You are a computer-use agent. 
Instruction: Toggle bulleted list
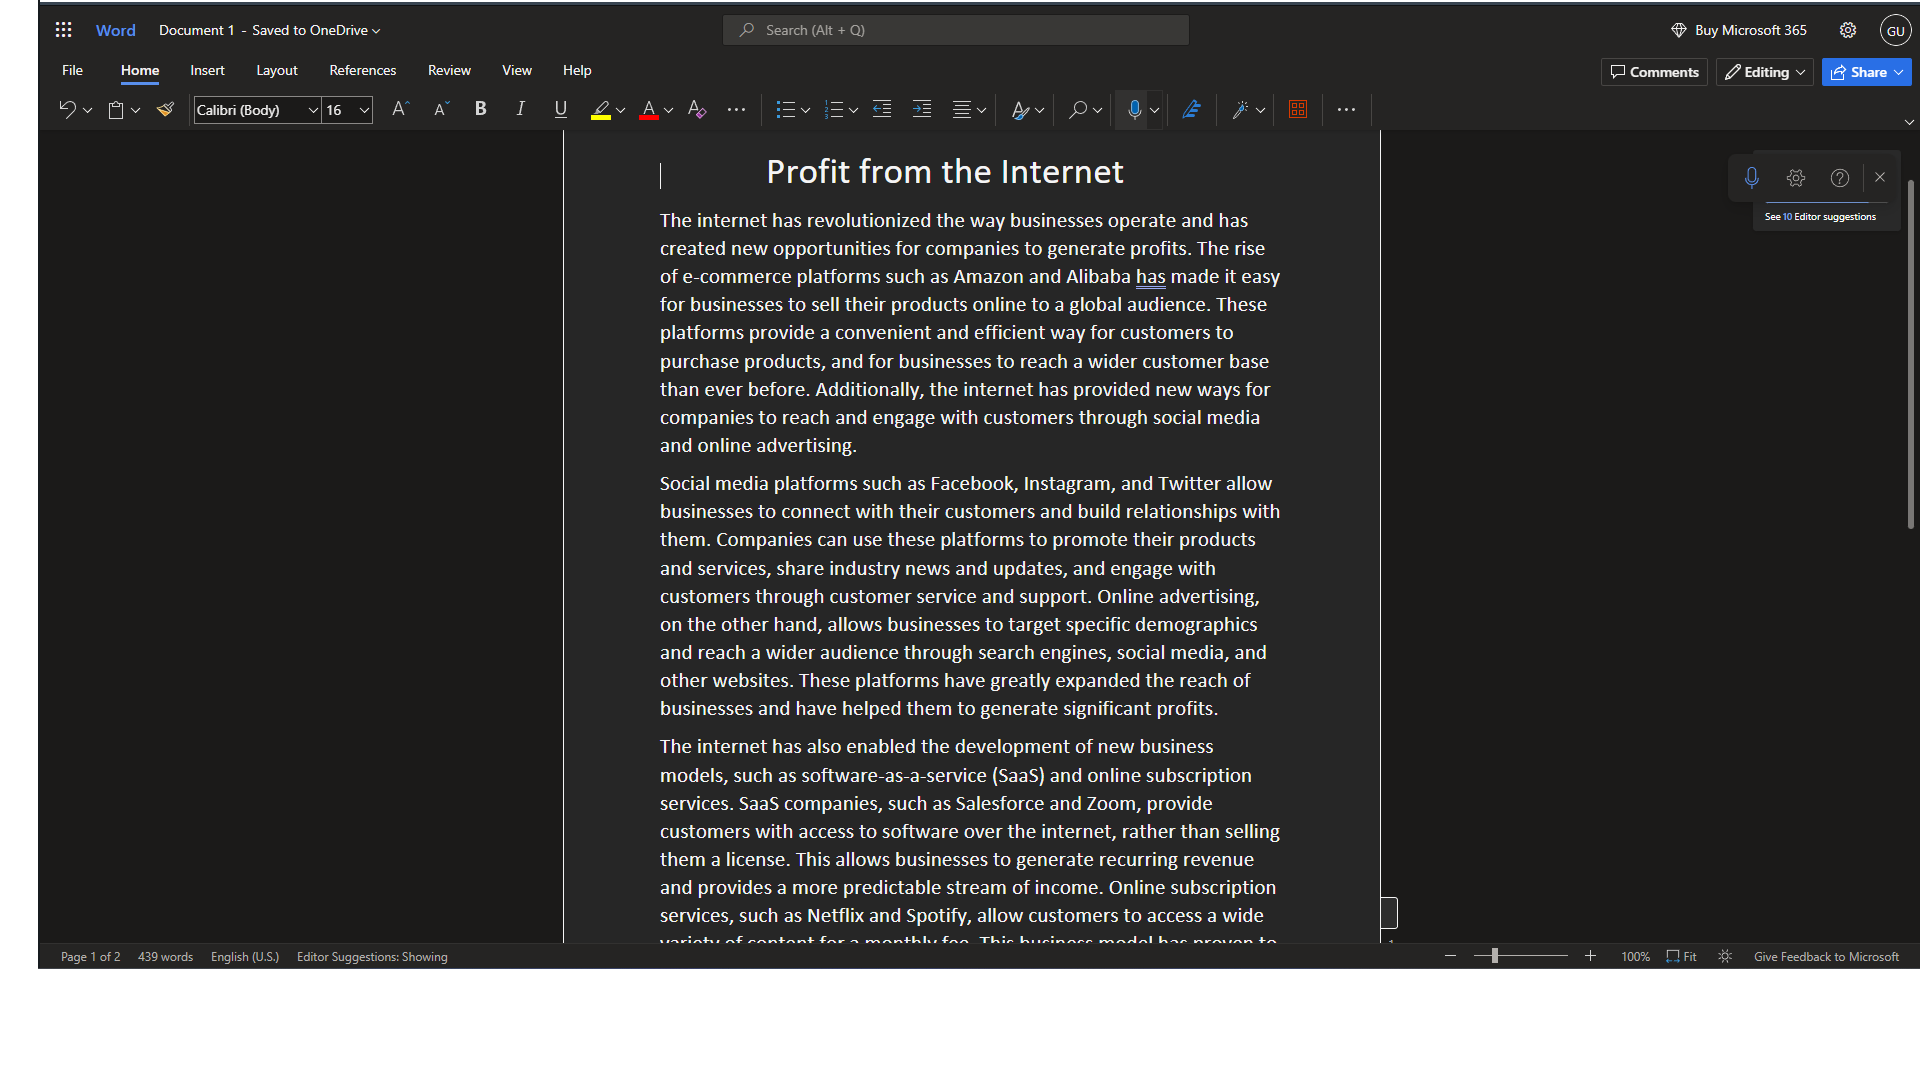785,110
